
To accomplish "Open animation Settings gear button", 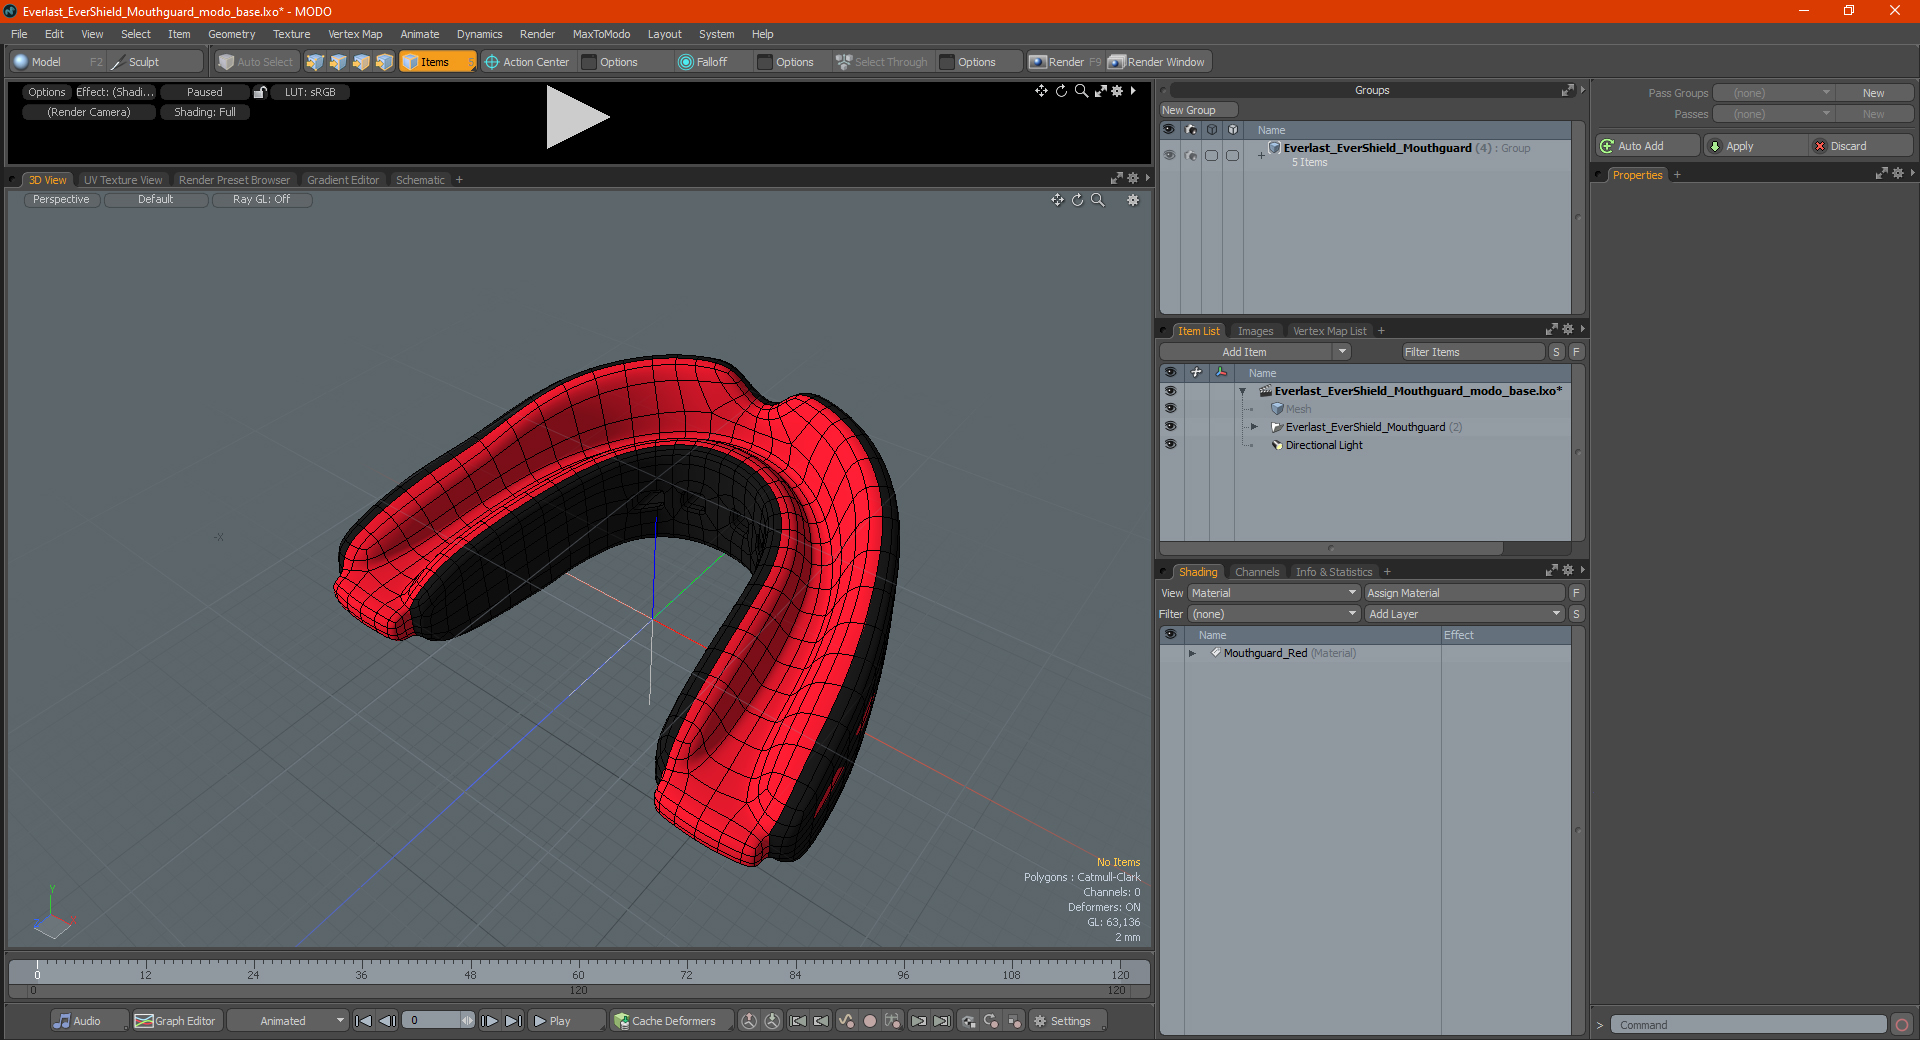I will pos(1068,1021).
